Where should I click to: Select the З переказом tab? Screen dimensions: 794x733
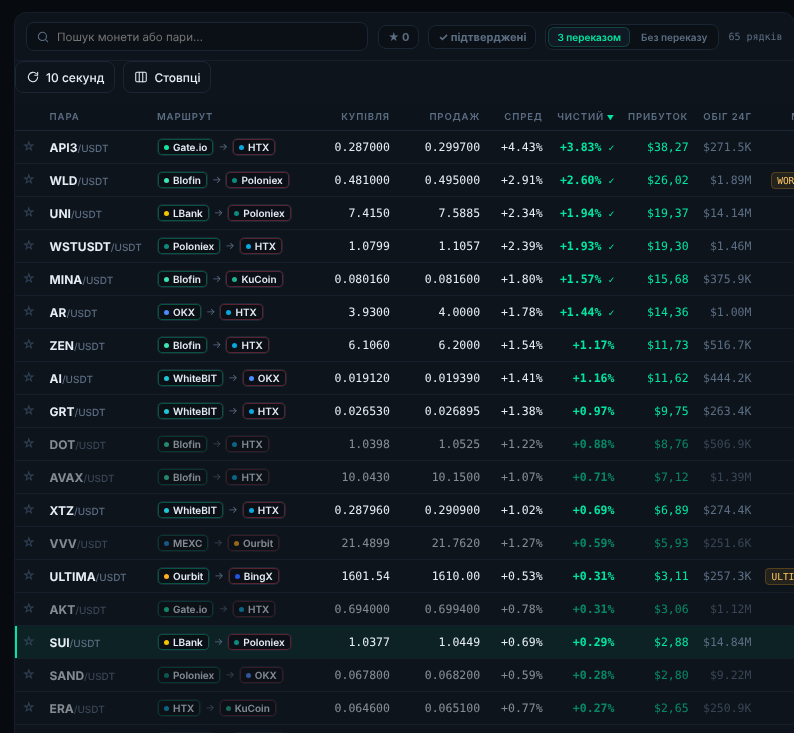[589, 37]
